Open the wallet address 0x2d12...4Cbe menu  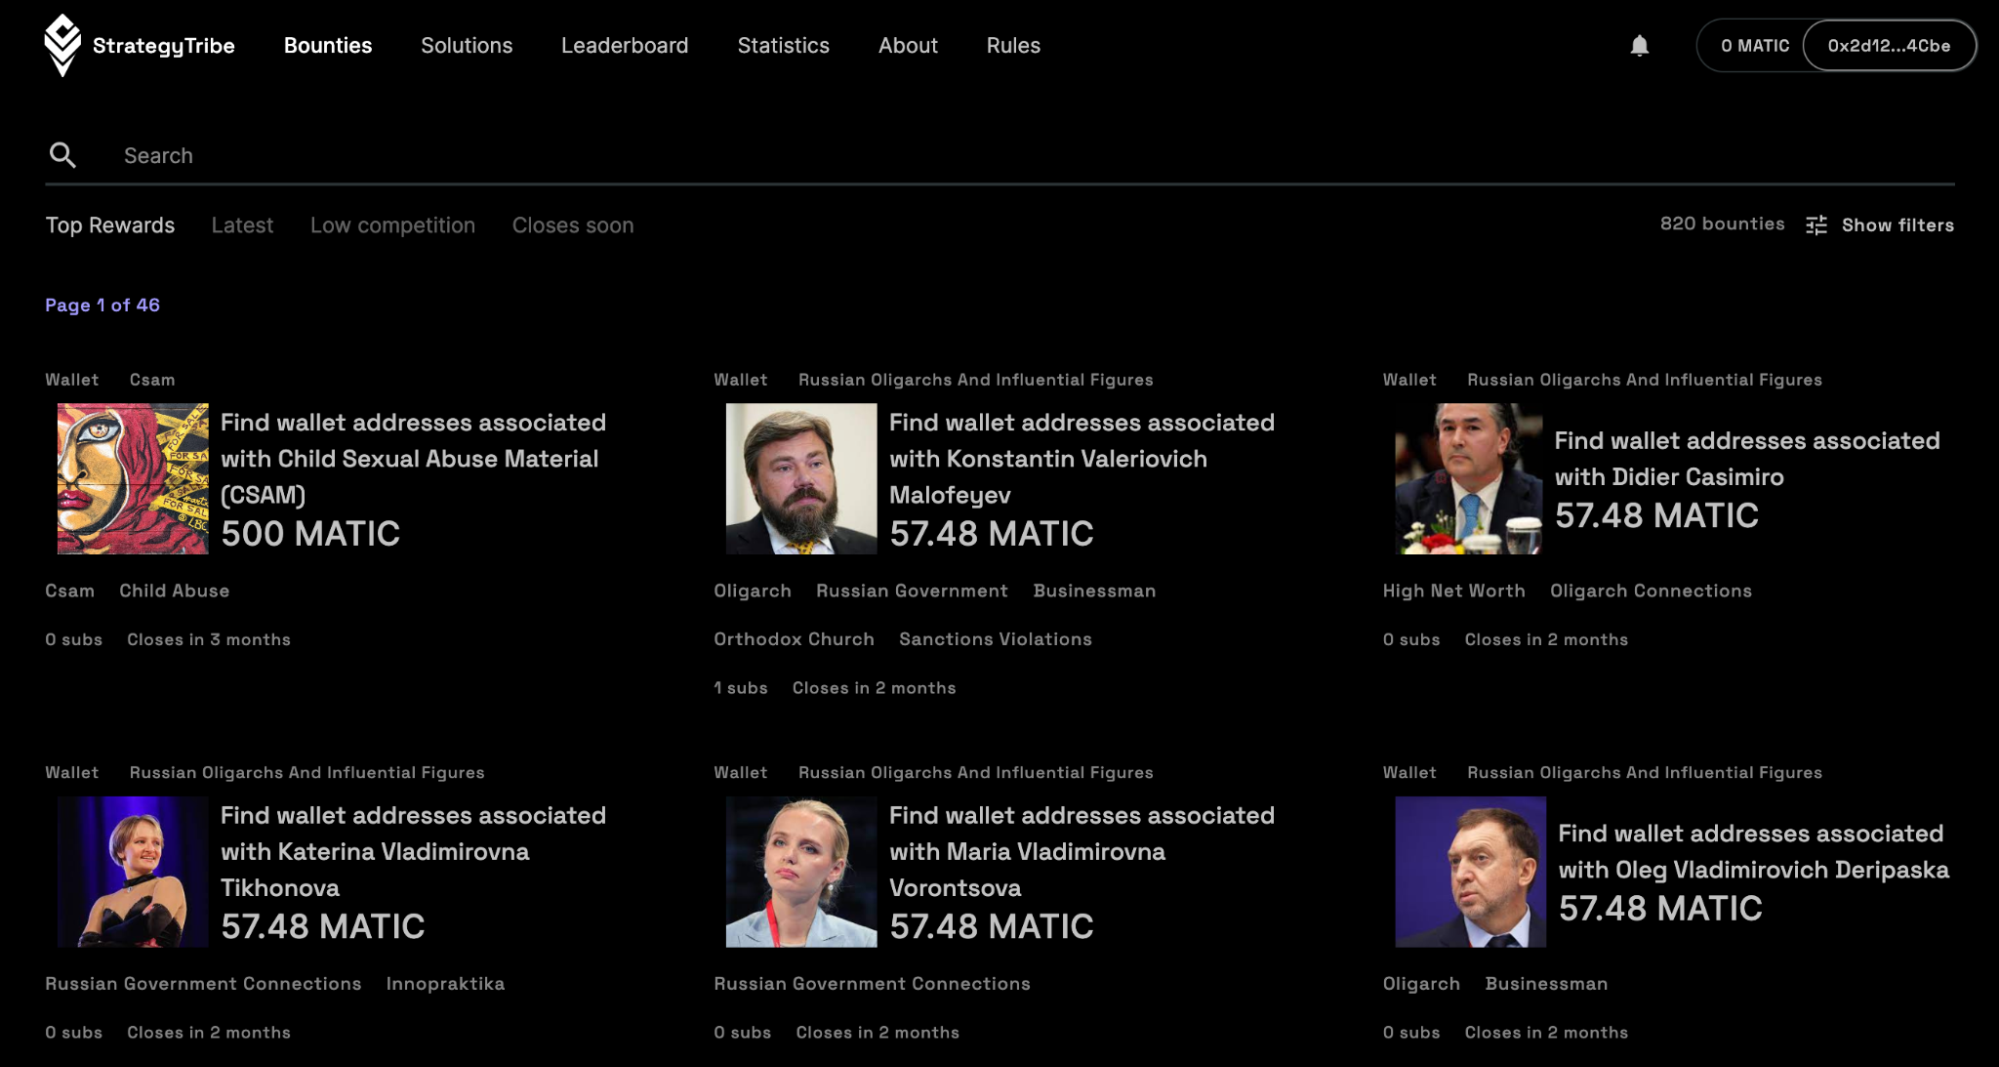[1888, 46]
